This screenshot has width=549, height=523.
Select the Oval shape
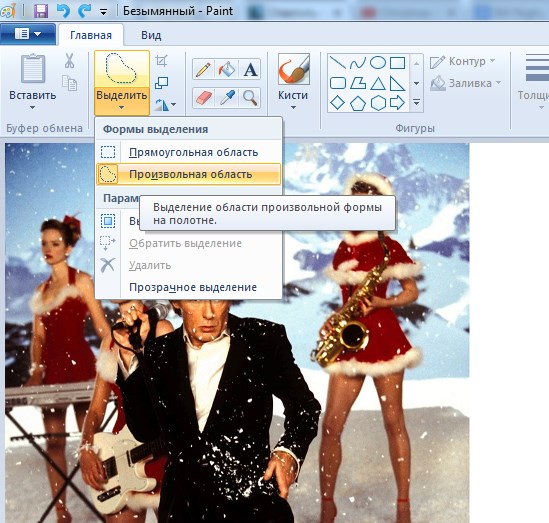point(378,63)
